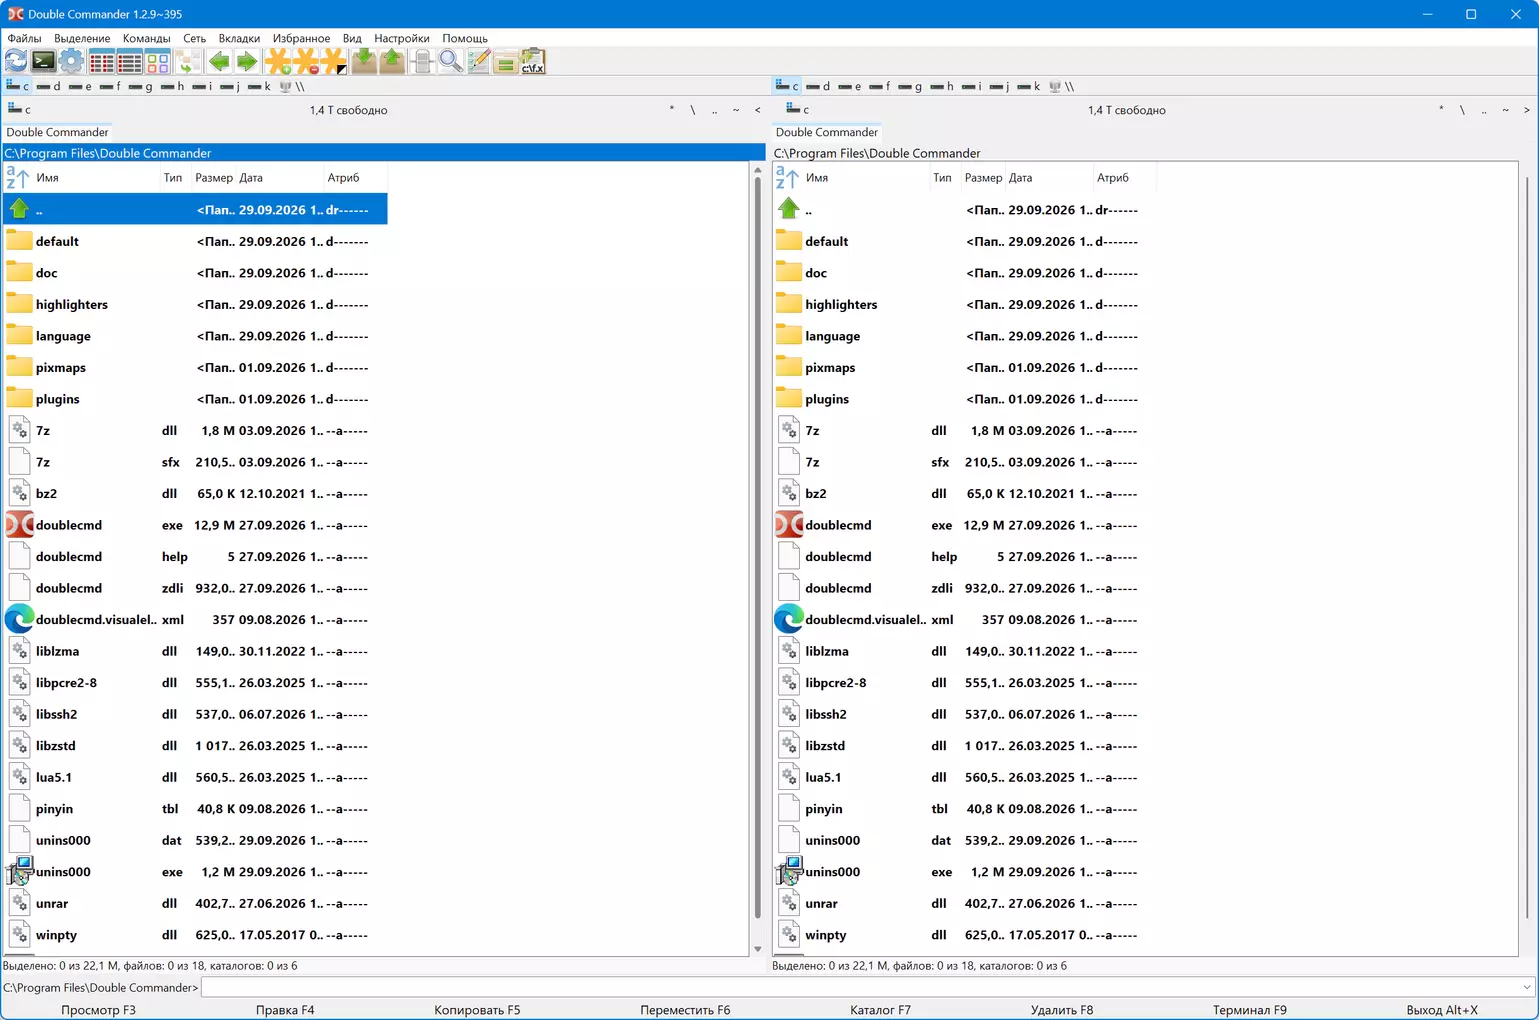Expand the command line history dropdown
The image size is (1539, 1020).
1527,988
